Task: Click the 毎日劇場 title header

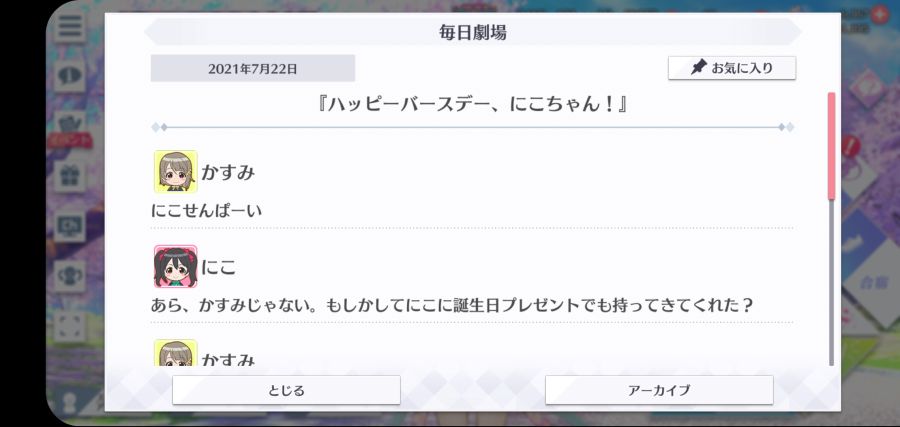Action: [472, 32]
